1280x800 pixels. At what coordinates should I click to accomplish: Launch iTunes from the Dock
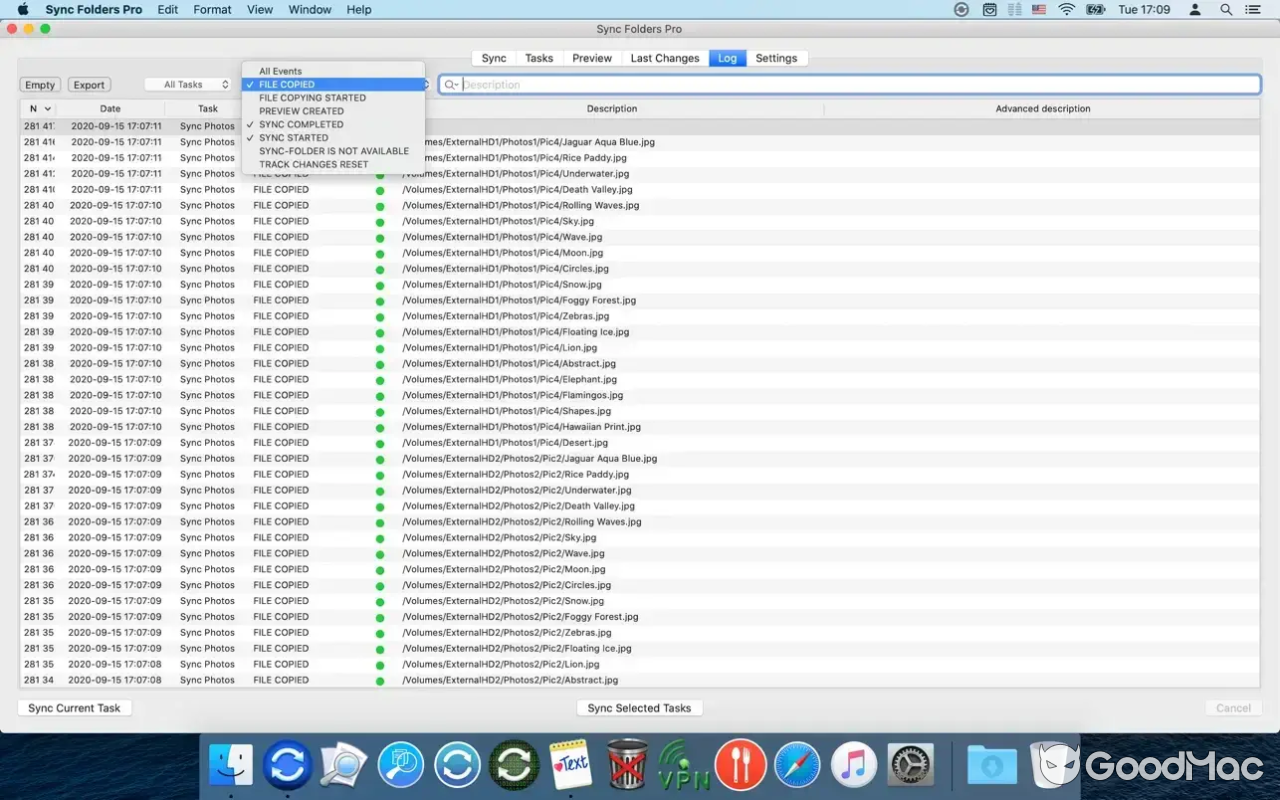tap(852, 764)
